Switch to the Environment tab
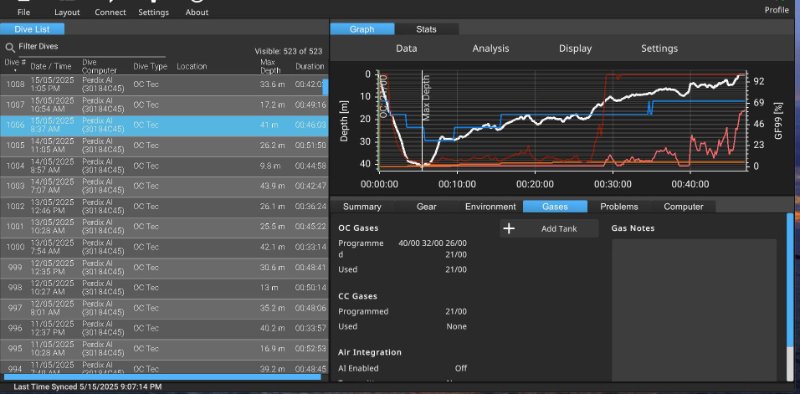This screenshot has width=800, height=394. coord(491,207)
